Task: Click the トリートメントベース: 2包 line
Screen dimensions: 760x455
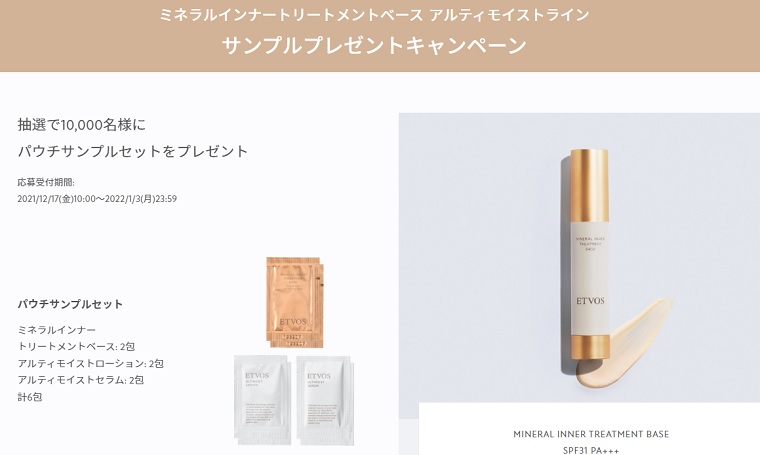Action: pos(76,346)
